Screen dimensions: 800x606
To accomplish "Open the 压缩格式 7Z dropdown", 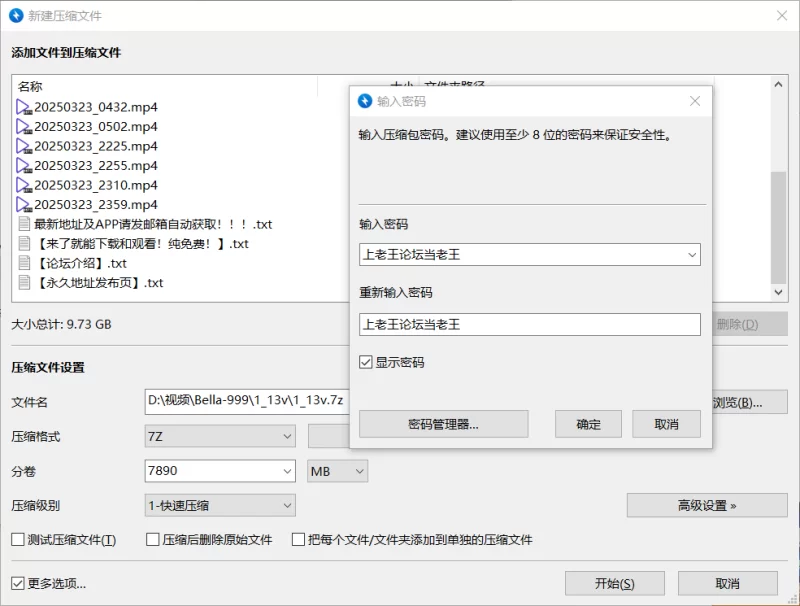I will [x=220, y=437].
